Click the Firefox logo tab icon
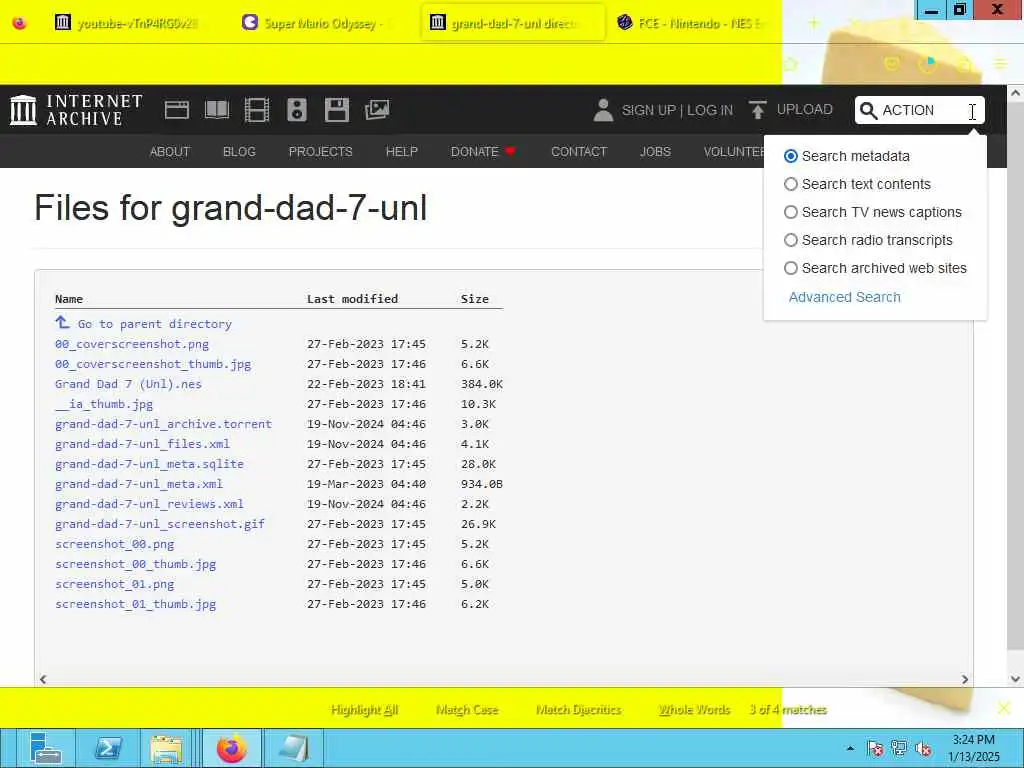The height and width of the screenshot is (768, 1024). click(x=20, y=24)
